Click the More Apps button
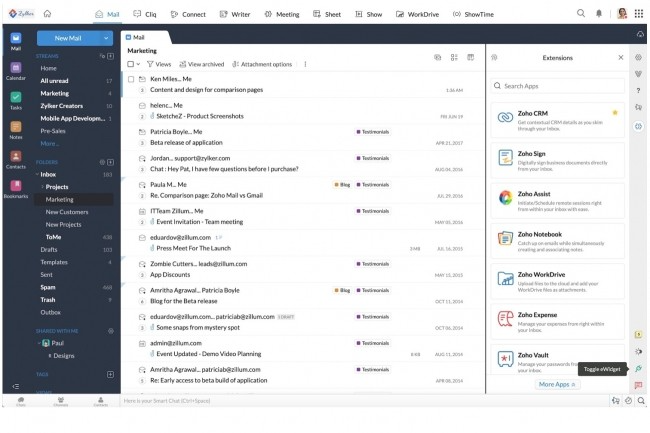The height and width of the screenshot is (433, 650). [557, 384]
